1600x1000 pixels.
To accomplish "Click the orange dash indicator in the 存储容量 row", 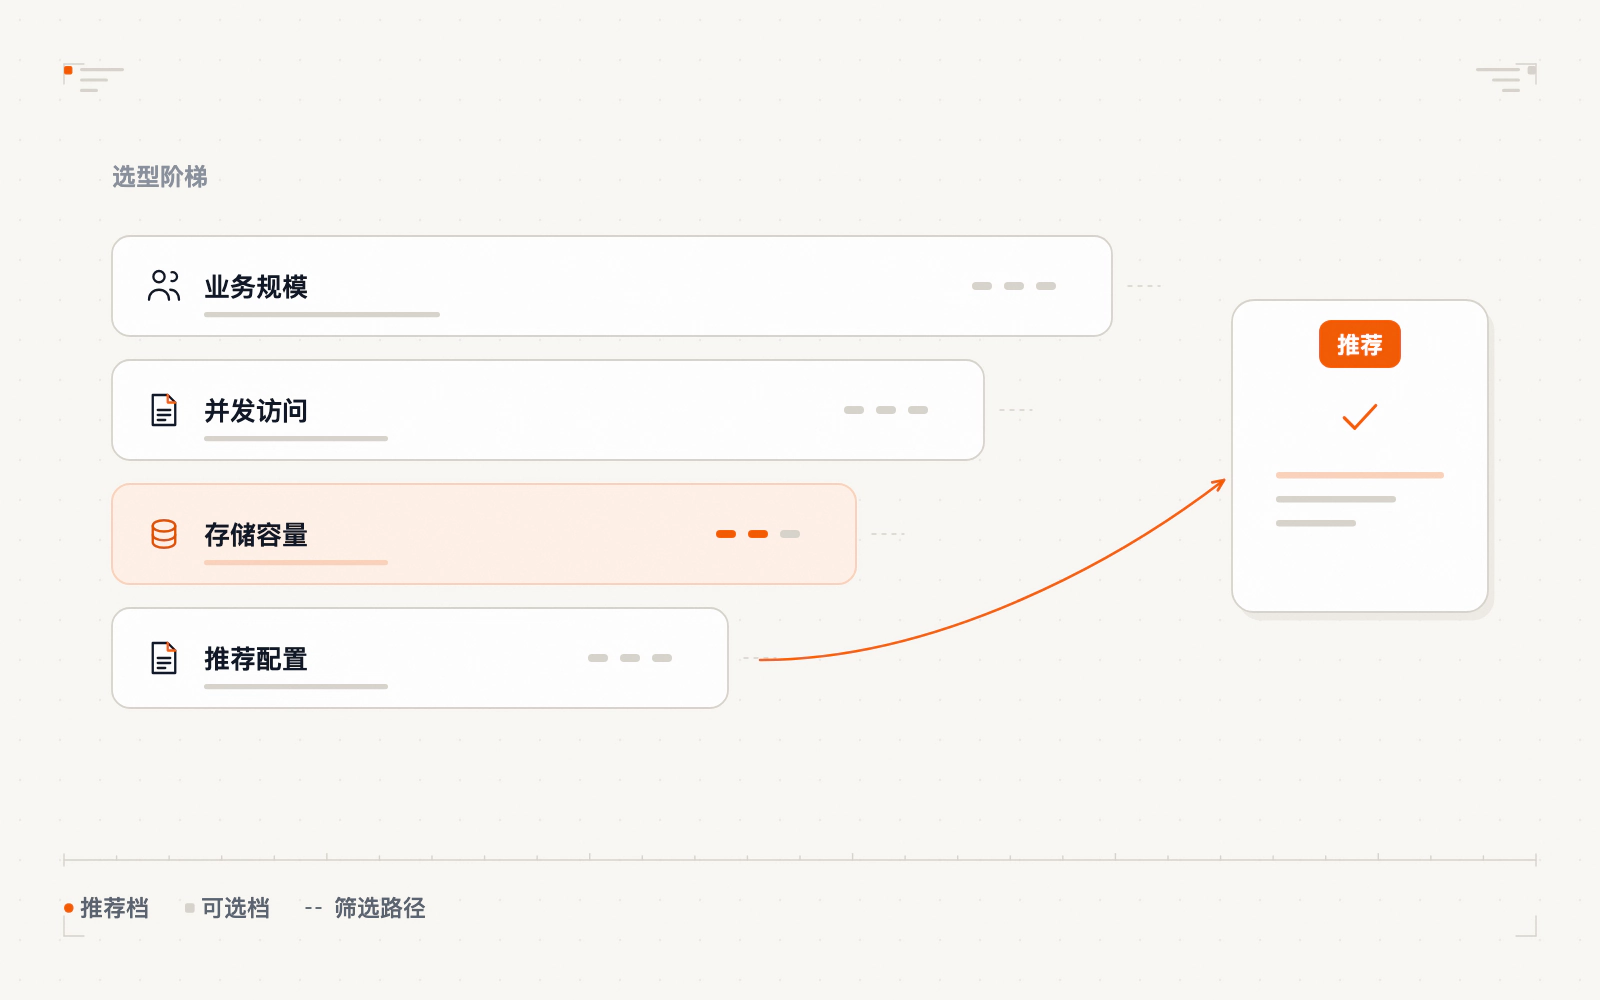I will pyautogui.click(x=758, y=534).
